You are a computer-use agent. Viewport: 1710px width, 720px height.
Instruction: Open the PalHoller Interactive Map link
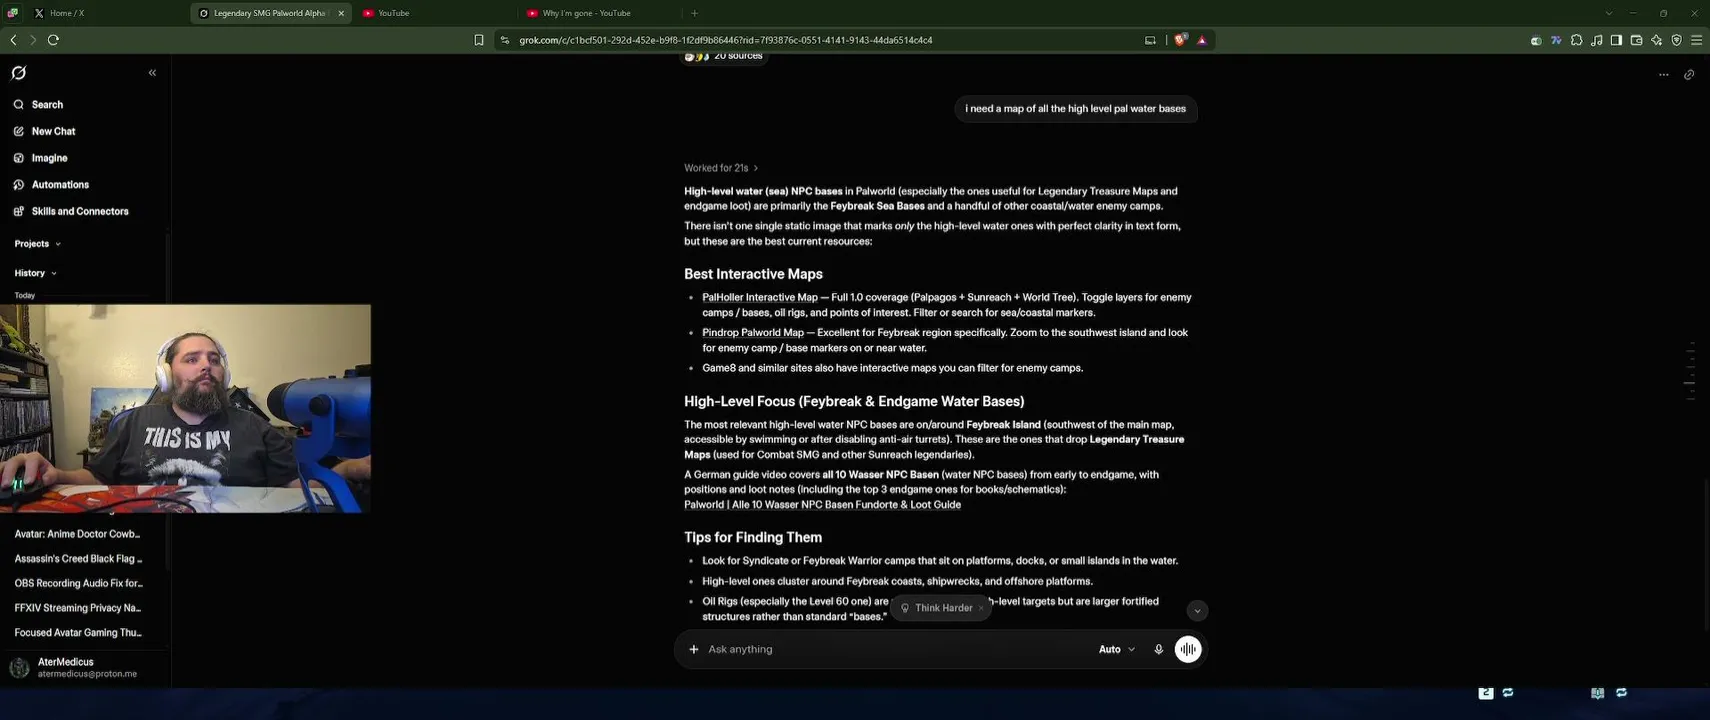760,298
